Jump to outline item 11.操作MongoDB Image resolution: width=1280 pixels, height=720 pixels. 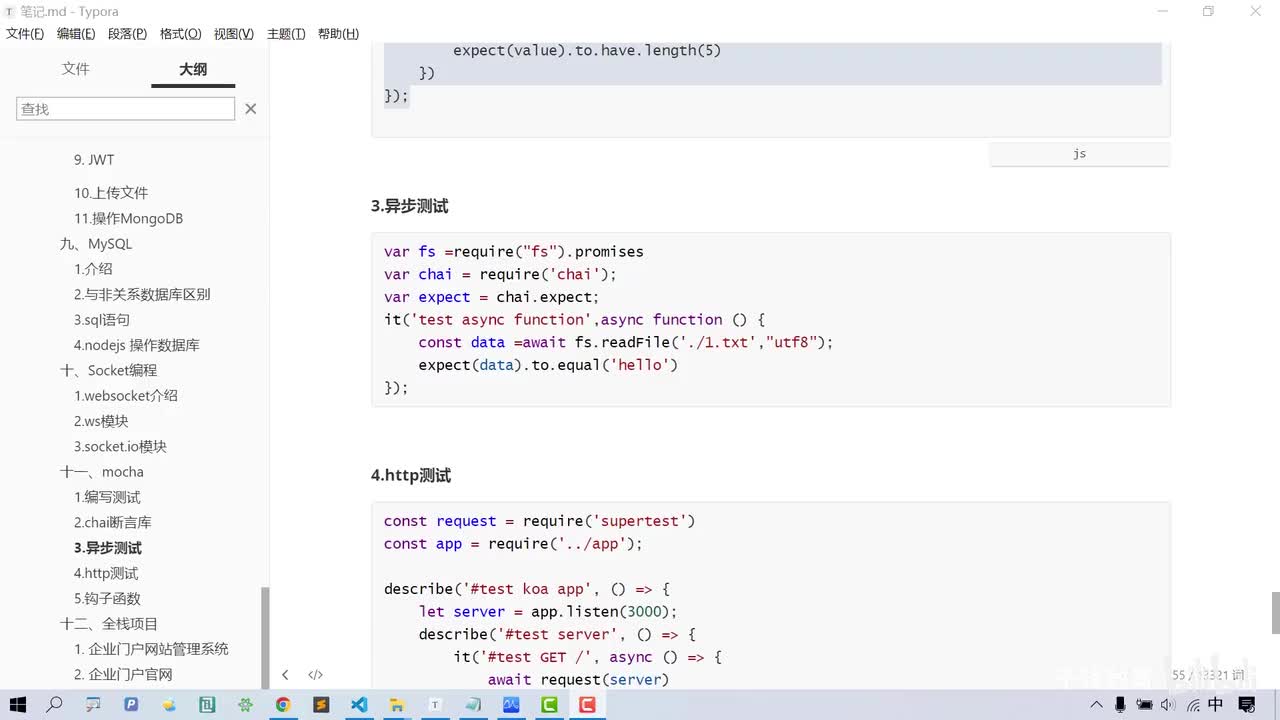pos(128,219)
